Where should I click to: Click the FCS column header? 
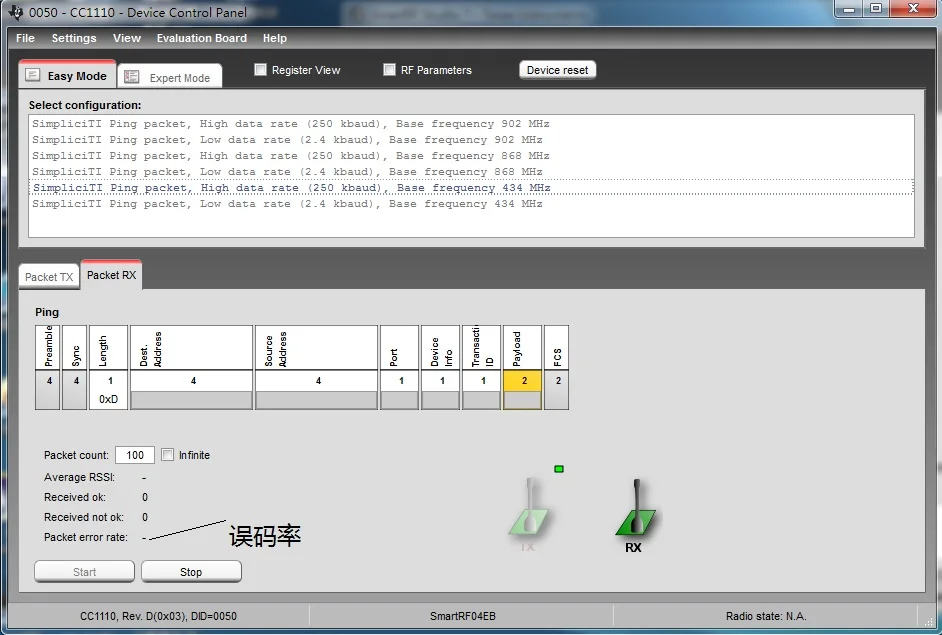point(556,347)
